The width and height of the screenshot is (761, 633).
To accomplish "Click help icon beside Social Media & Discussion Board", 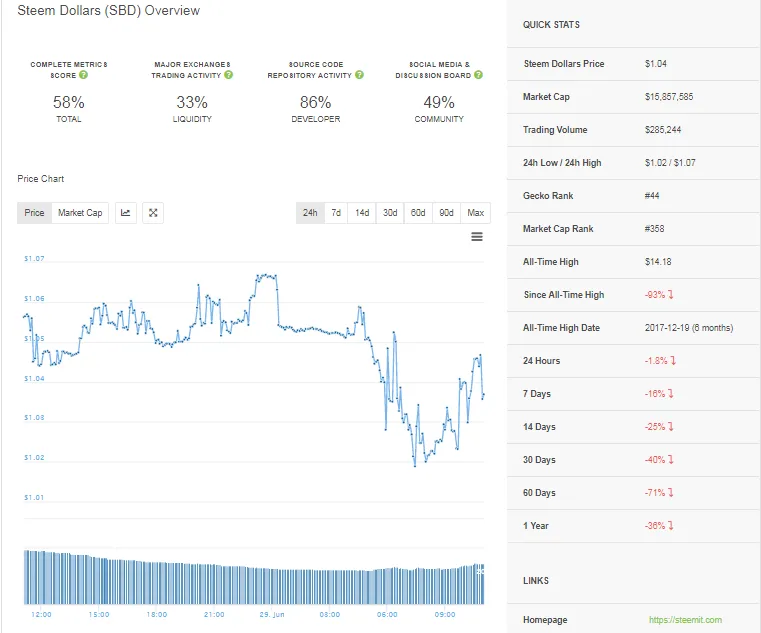I will click(x=479, y=75).
